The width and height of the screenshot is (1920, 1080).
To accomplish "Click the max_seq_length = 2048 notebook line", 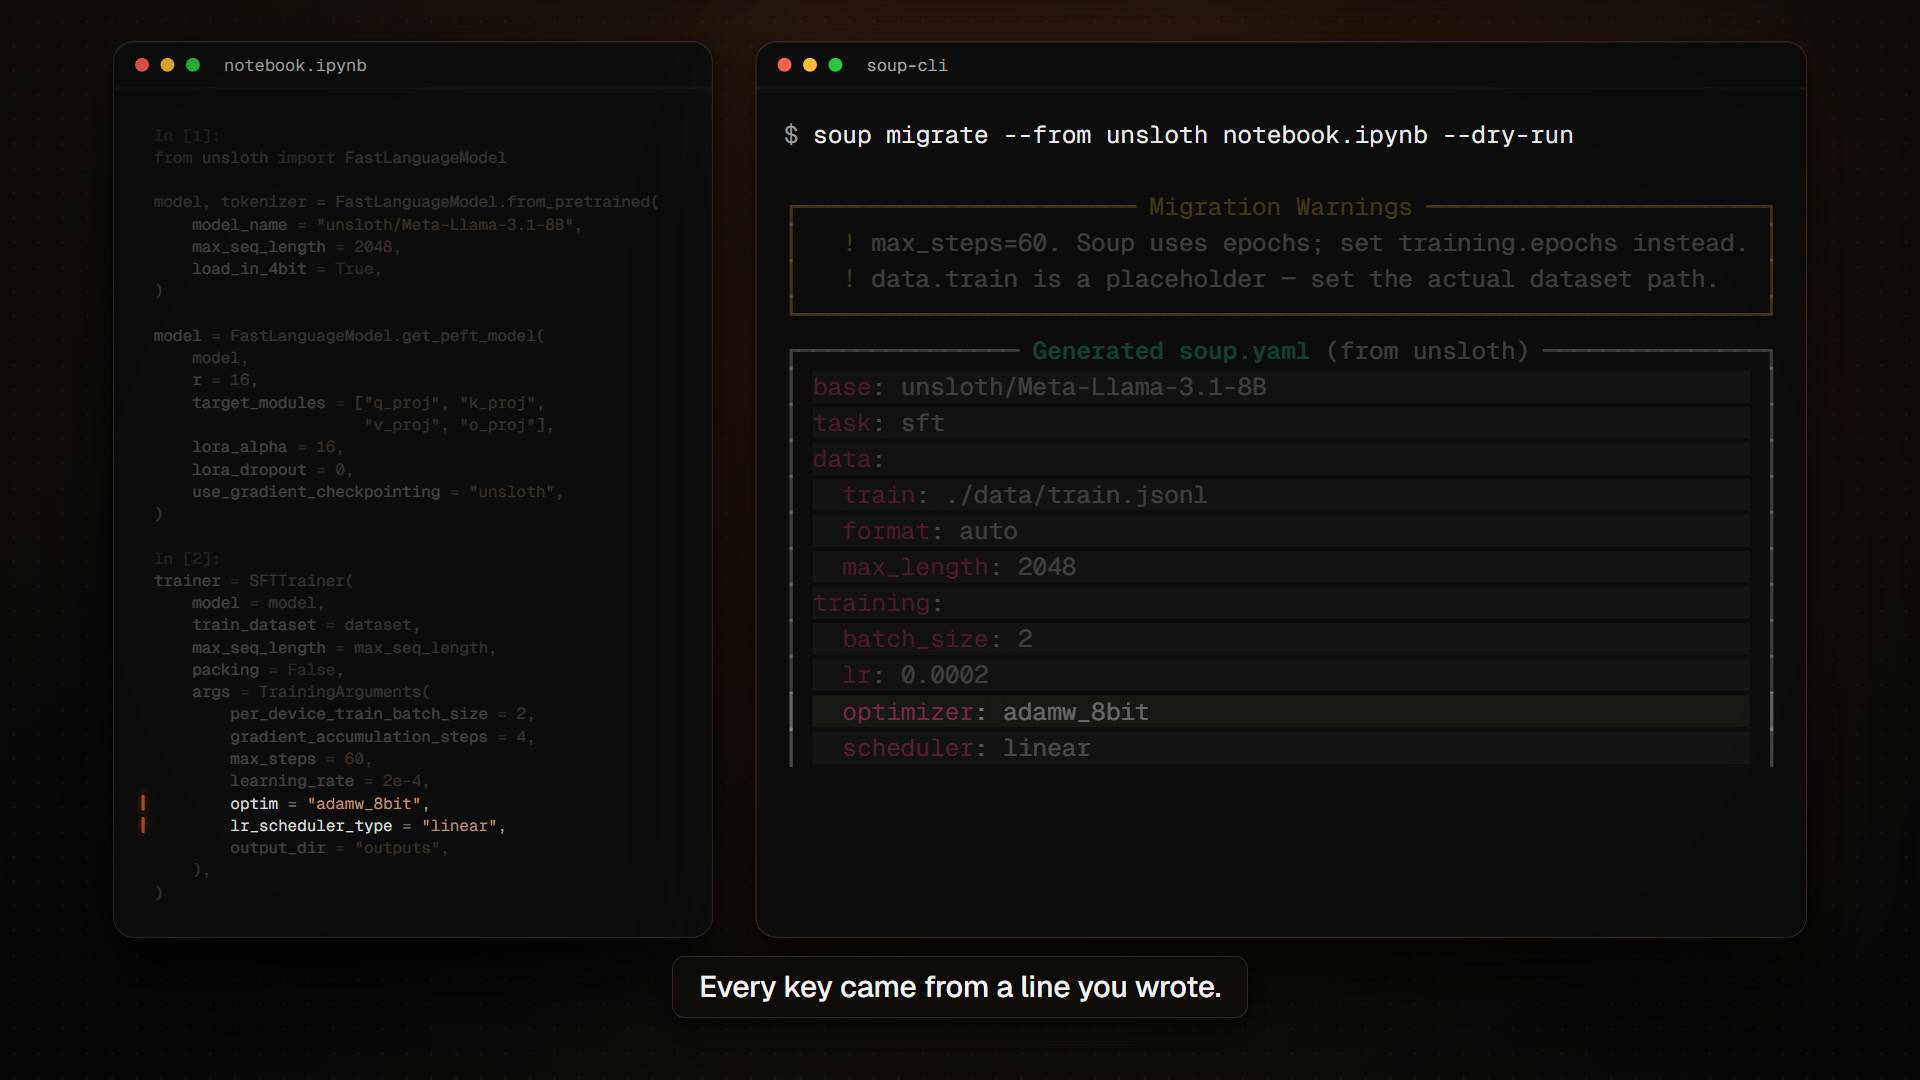I will coord(296,247).
